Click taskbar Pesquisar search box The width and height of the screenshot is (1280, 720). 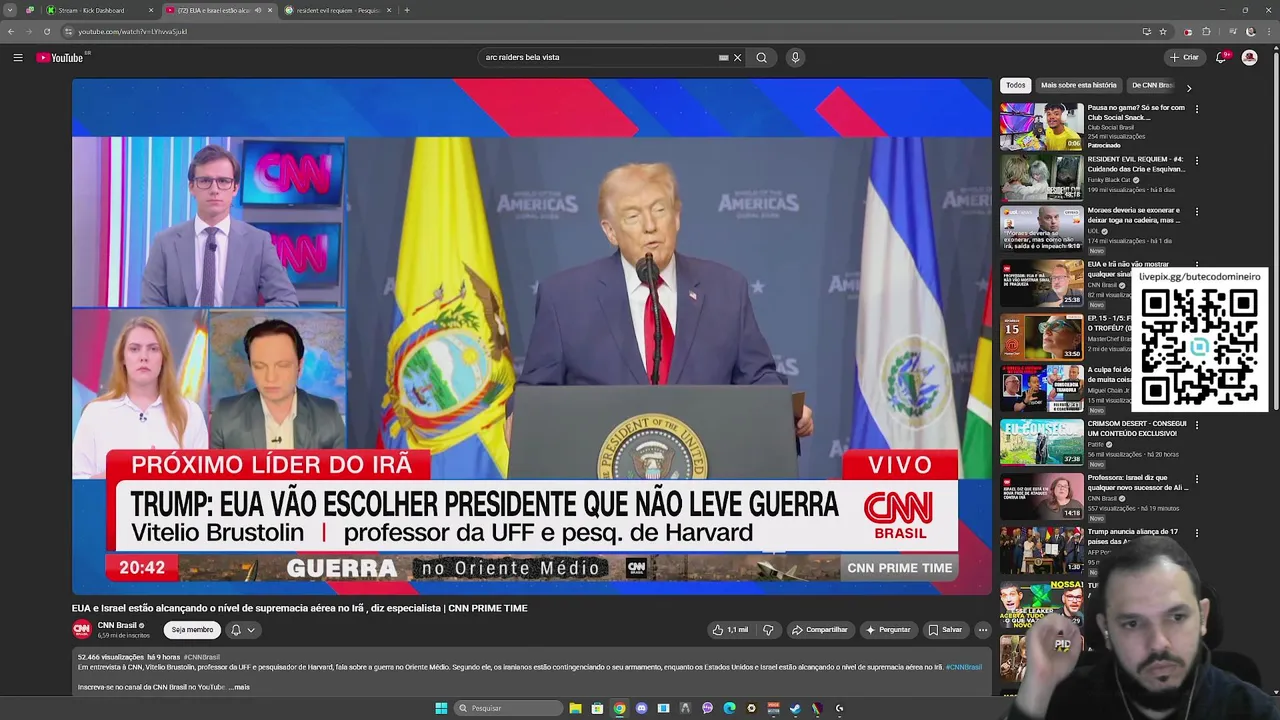tap(509, 708)
